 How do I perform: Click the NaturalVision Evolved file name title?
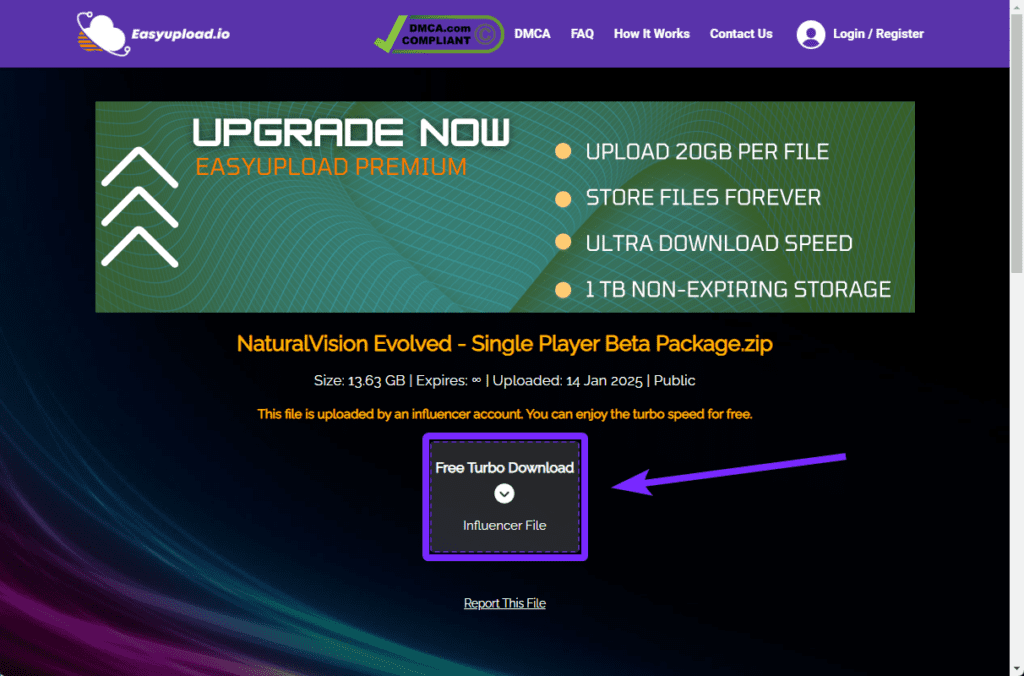tap(505, 344)
